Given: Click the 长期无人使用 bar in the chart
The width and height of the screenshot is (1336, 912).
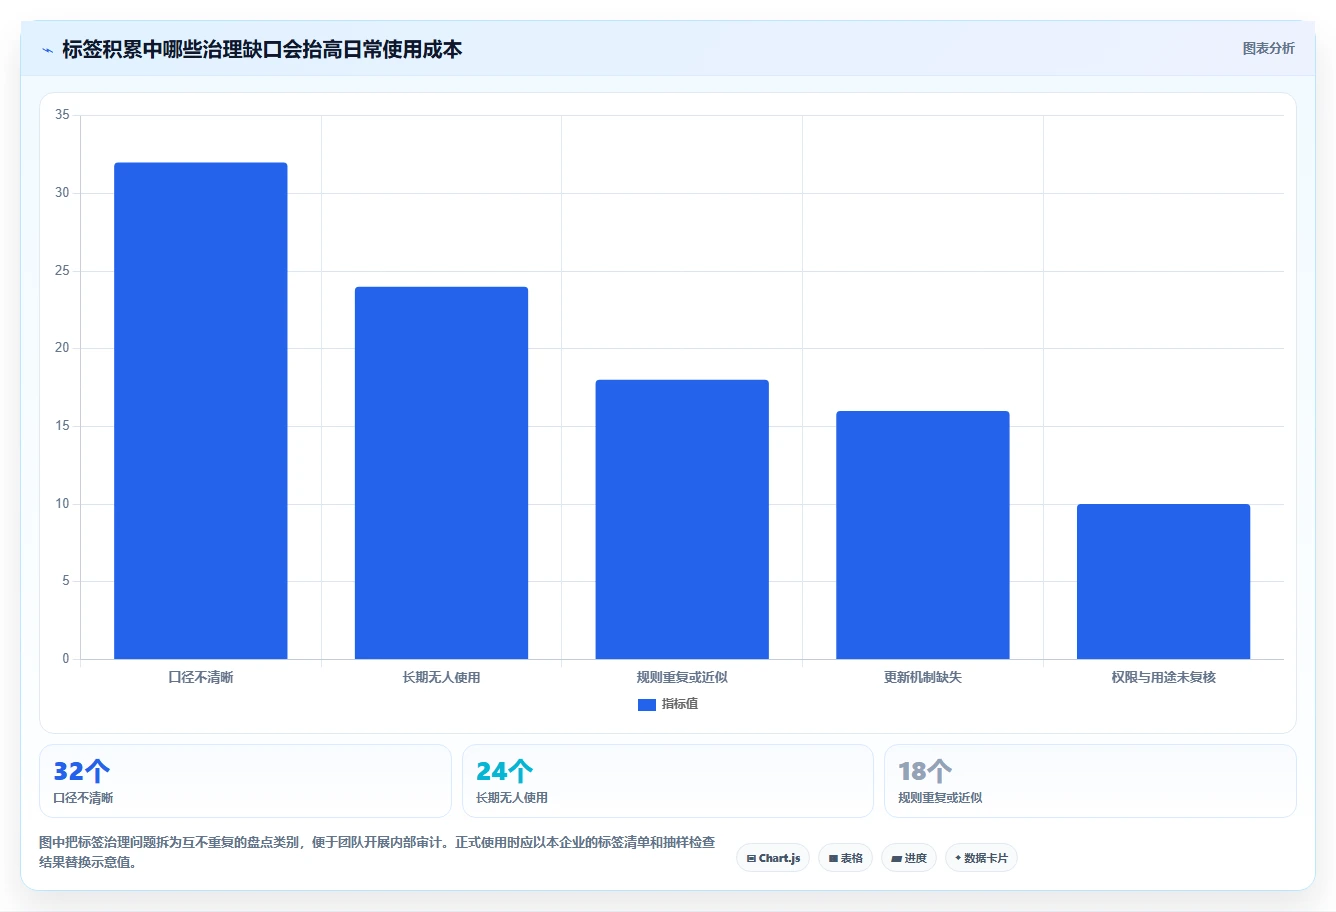Looking at the screenshot, I should tap(441, 473).
